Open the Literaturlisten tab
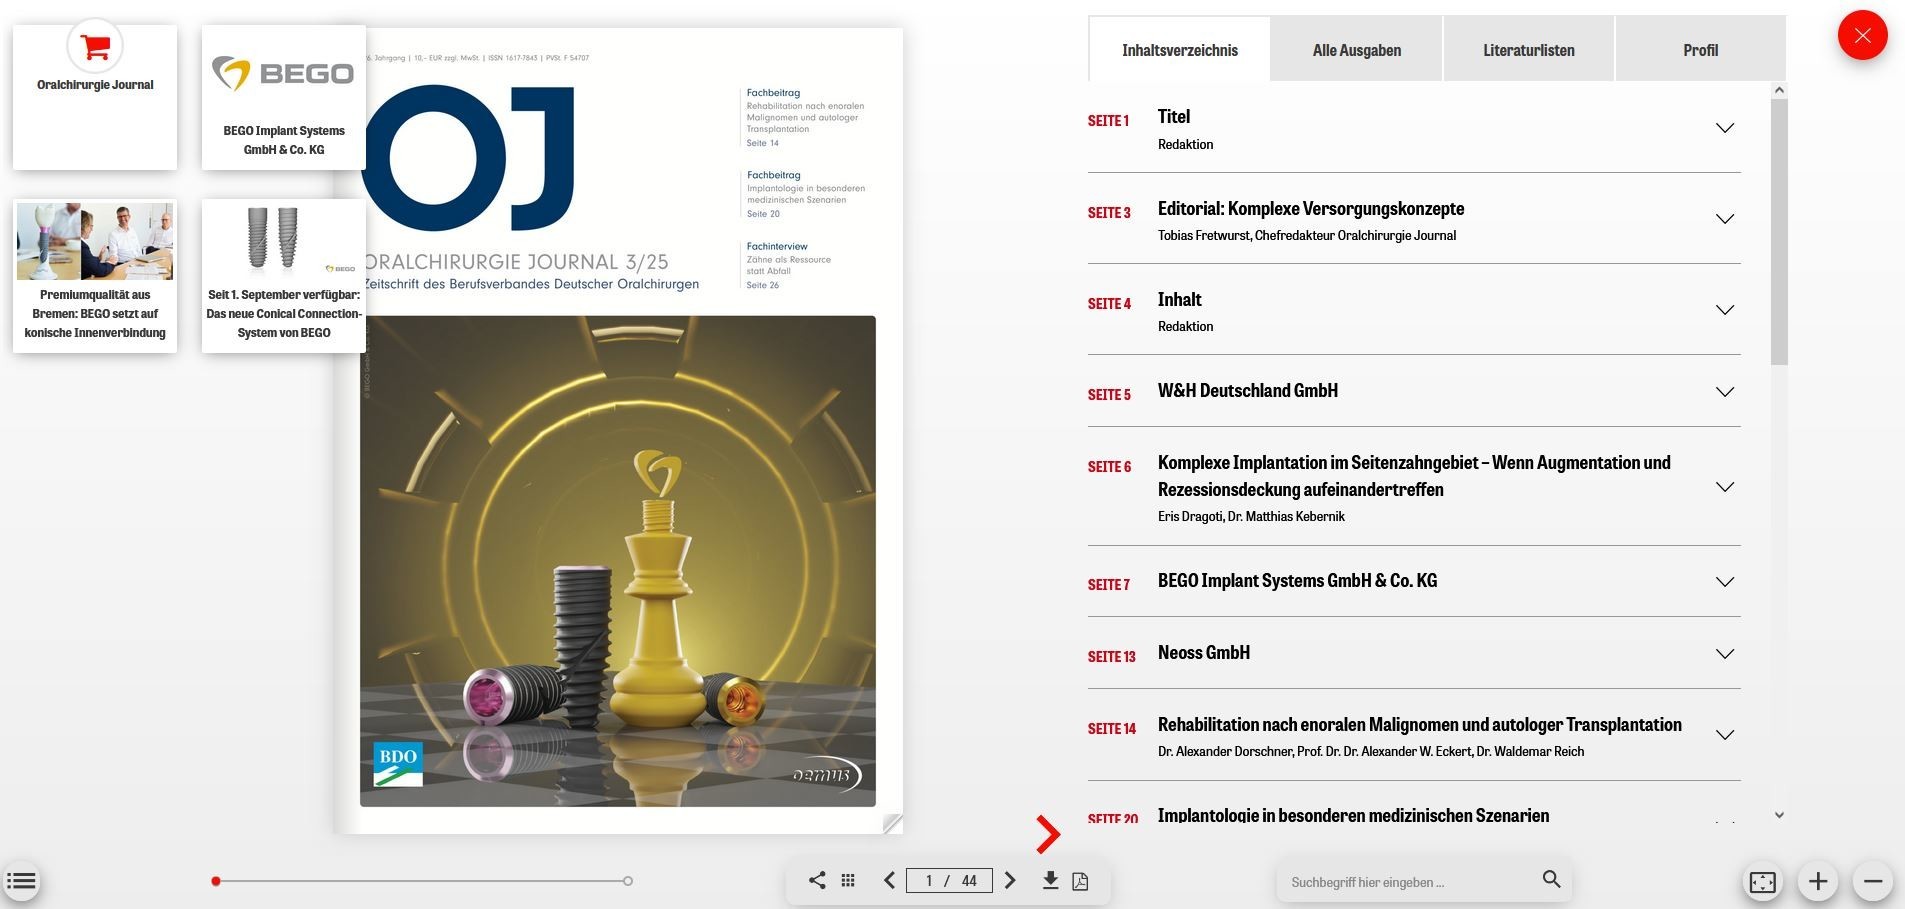The height and width of the screenshot is (909, 1905). [x=1529, y=50]
